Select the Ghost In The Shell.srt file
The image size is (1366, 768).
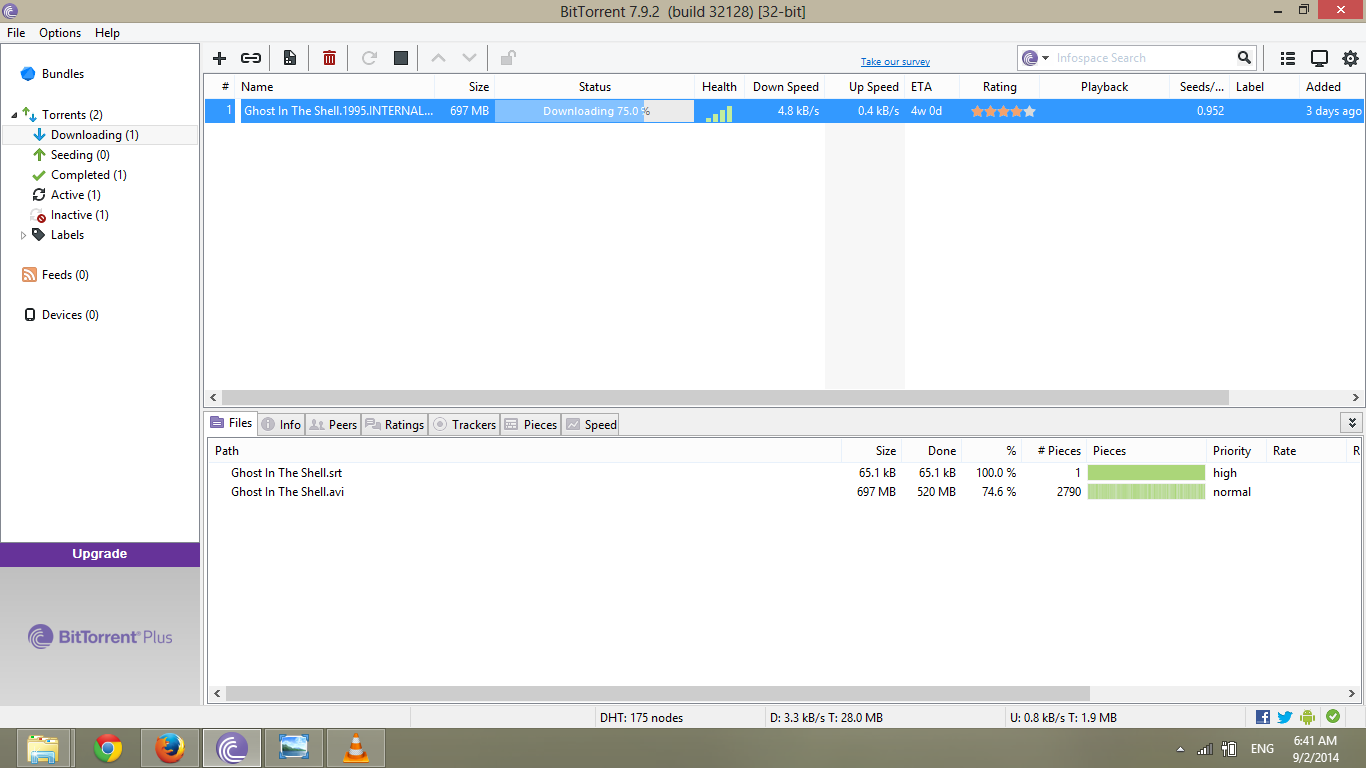[286, 473]
